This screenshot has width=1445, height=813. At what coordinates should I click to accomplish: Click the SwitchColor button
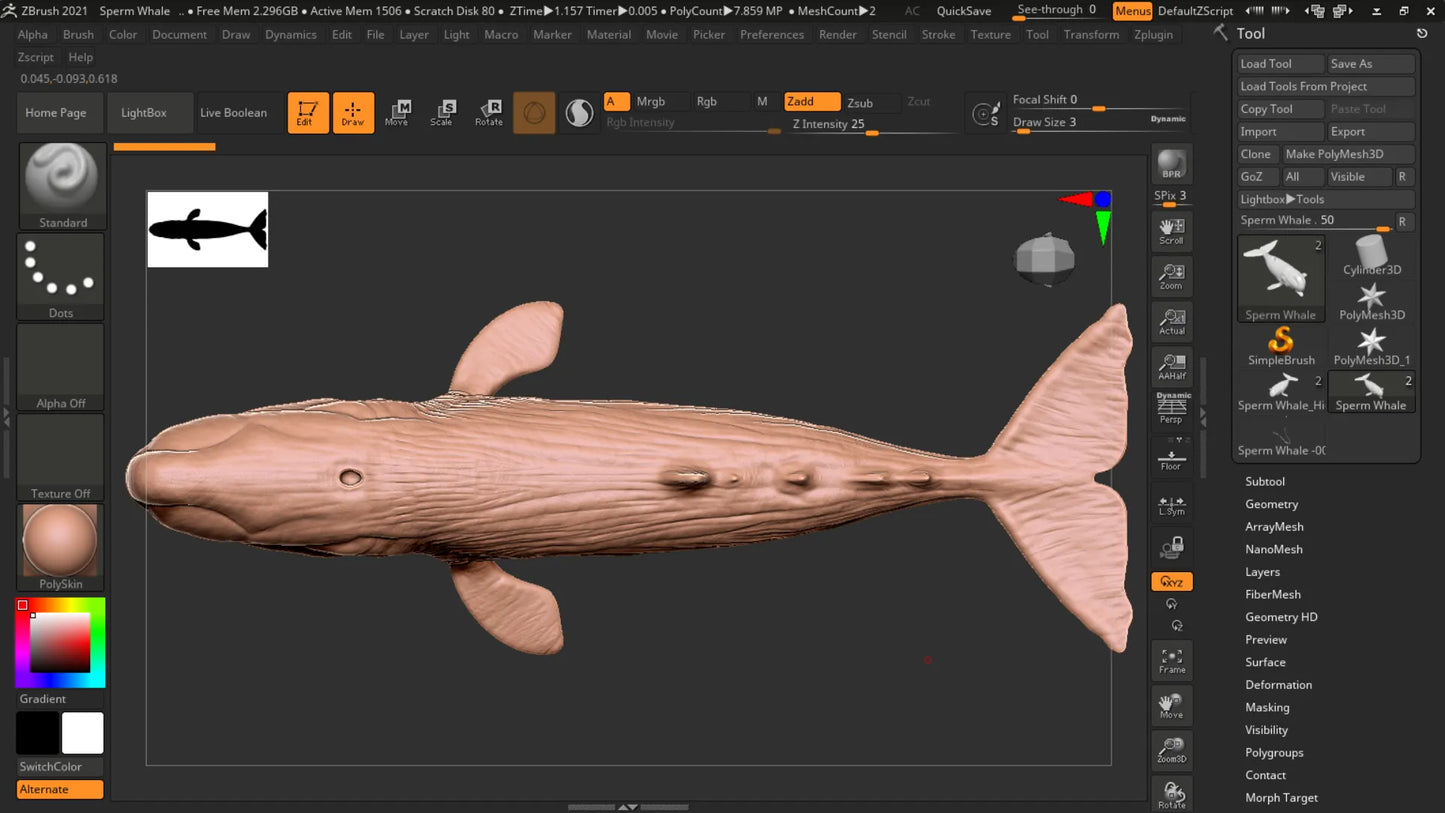(59, 767)
